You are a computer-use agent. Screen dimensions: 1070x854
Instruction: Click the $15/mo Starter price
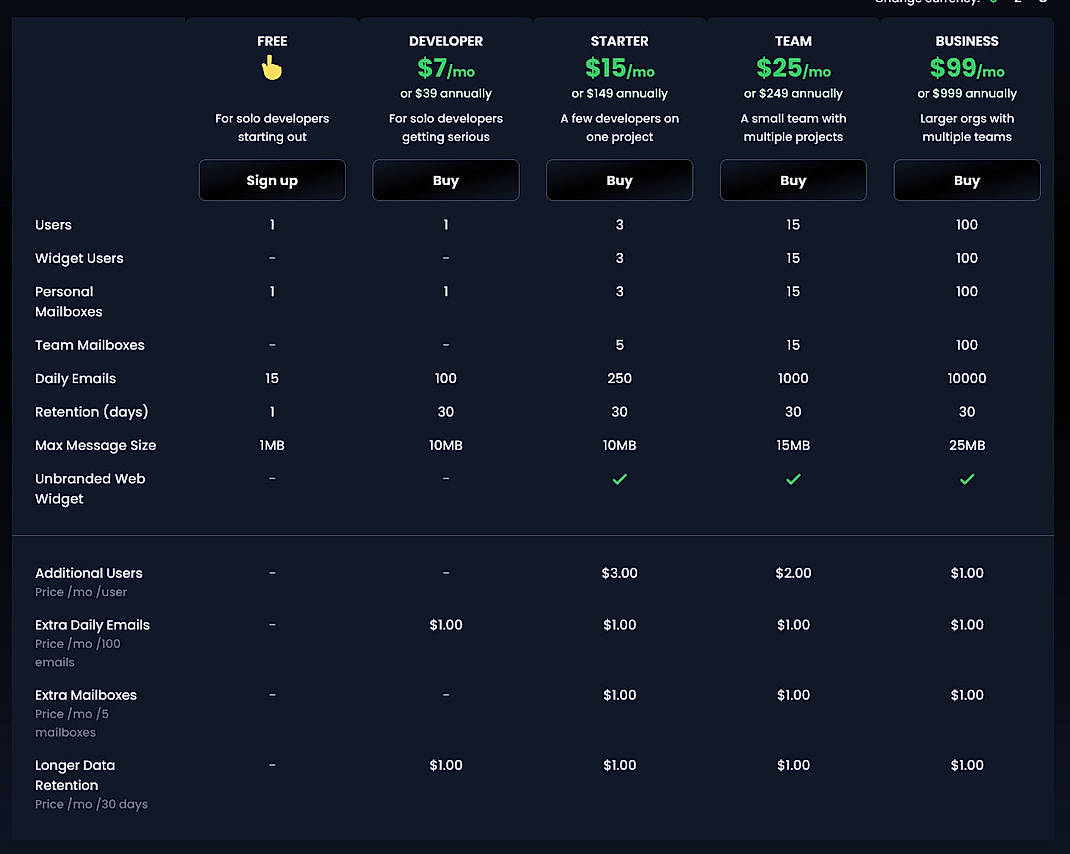620,68
